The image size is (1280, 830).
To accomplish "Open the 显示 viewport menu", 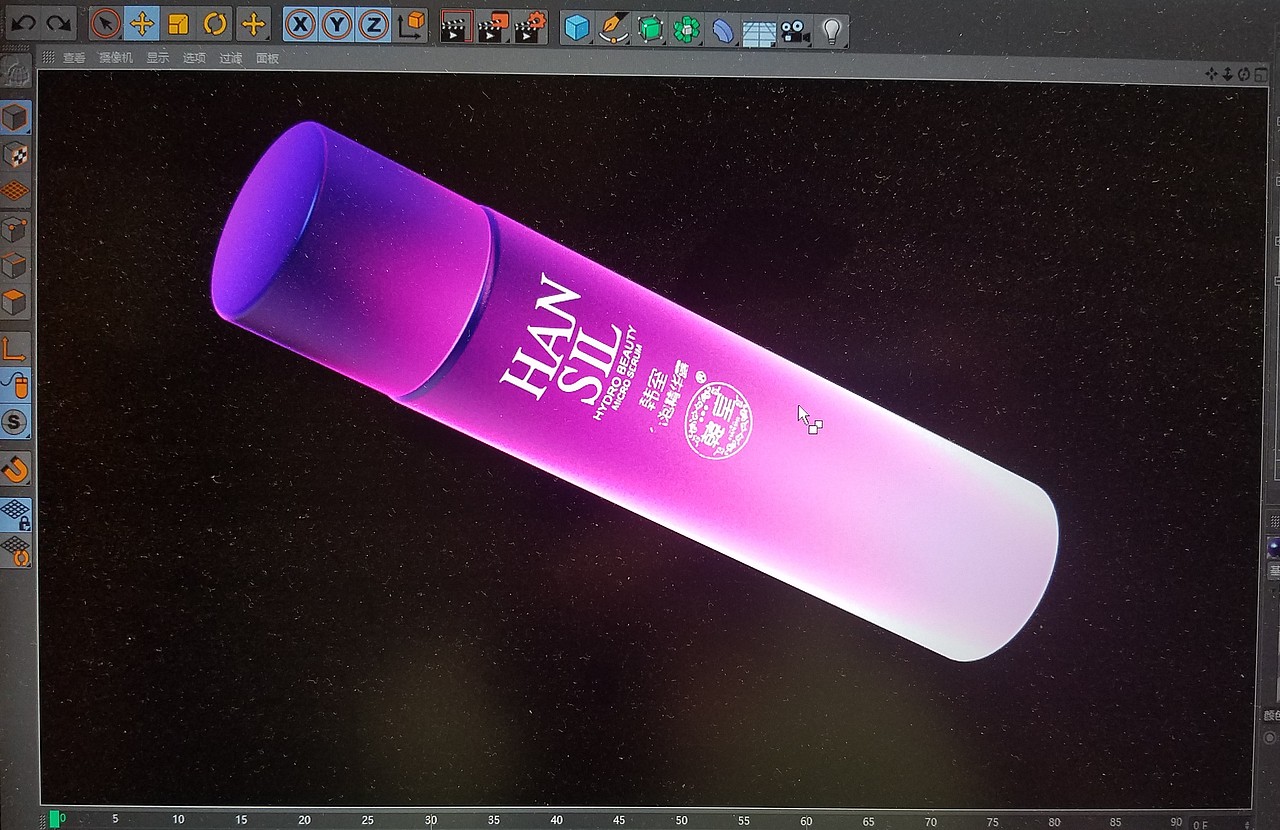I will (x=158, y=58).
